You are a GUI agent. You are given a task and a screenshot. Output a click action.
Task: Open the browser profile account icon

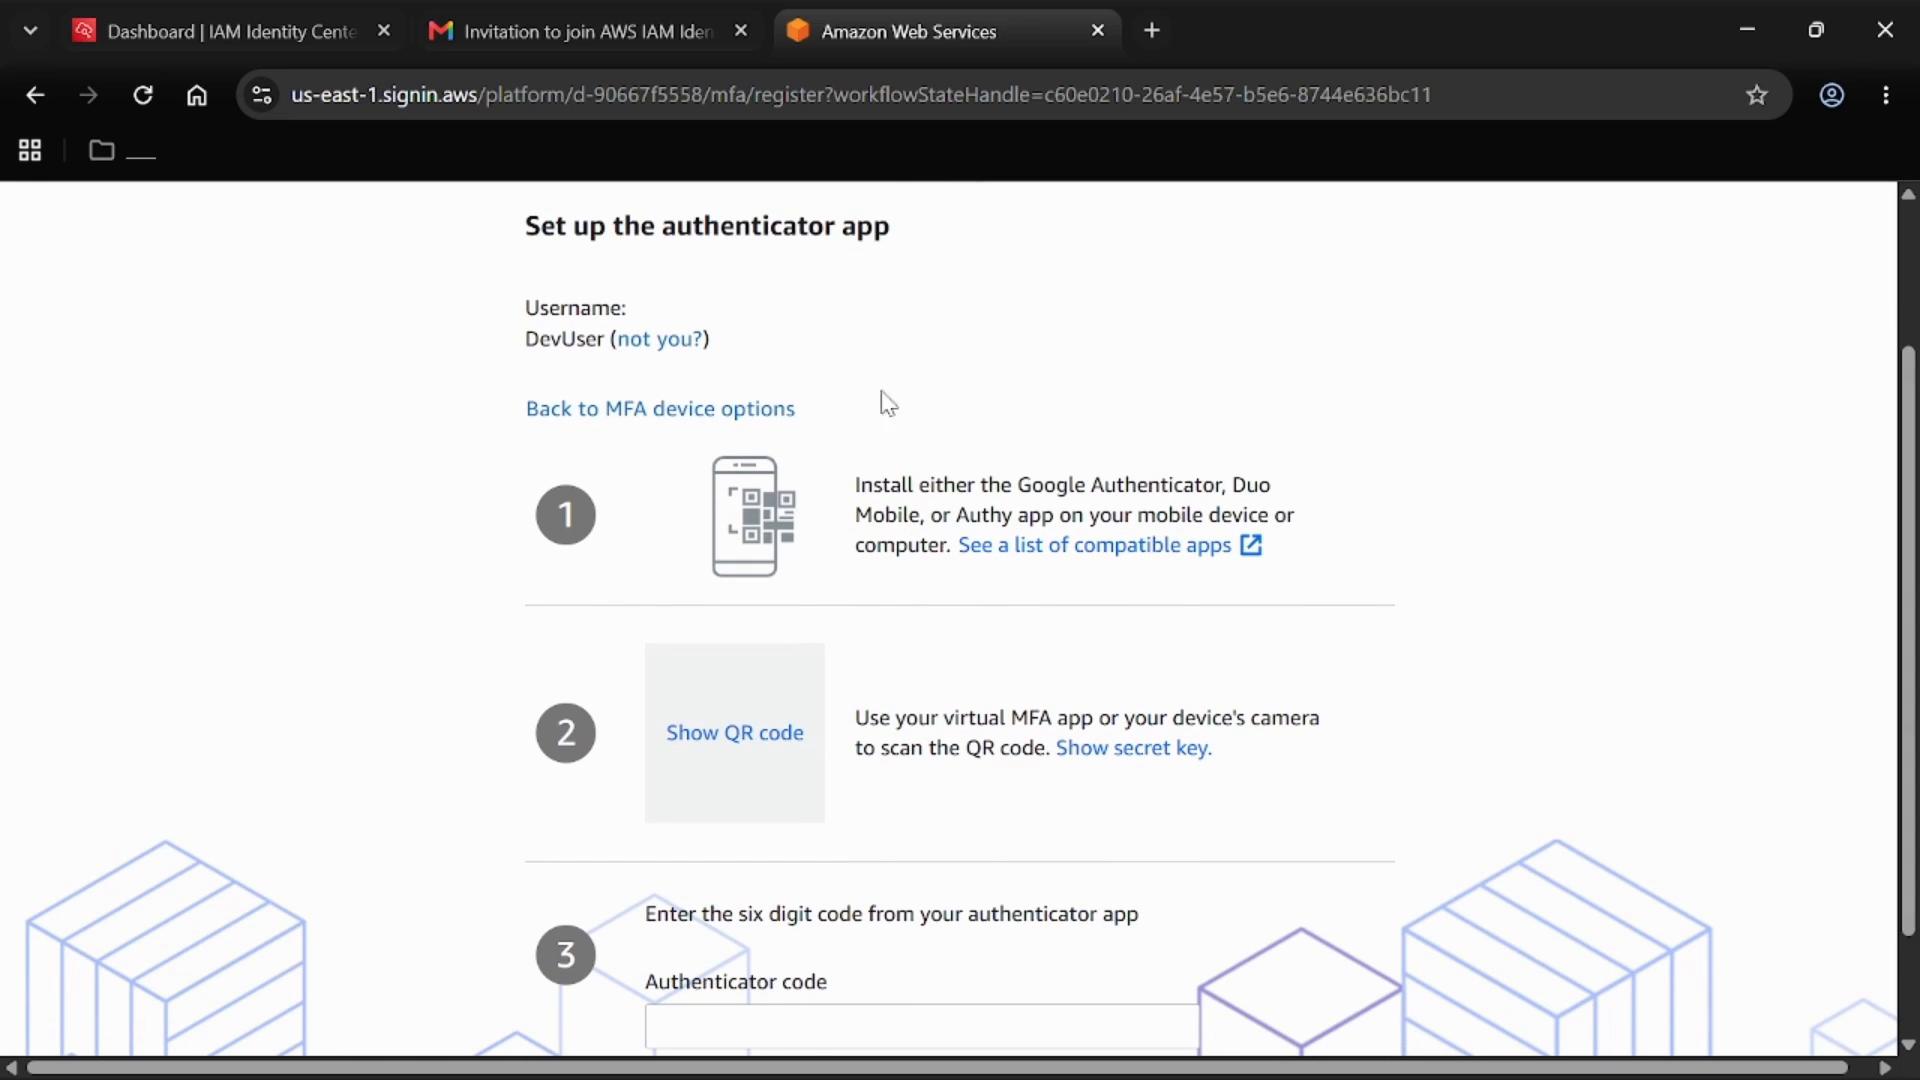[1831, 95]
